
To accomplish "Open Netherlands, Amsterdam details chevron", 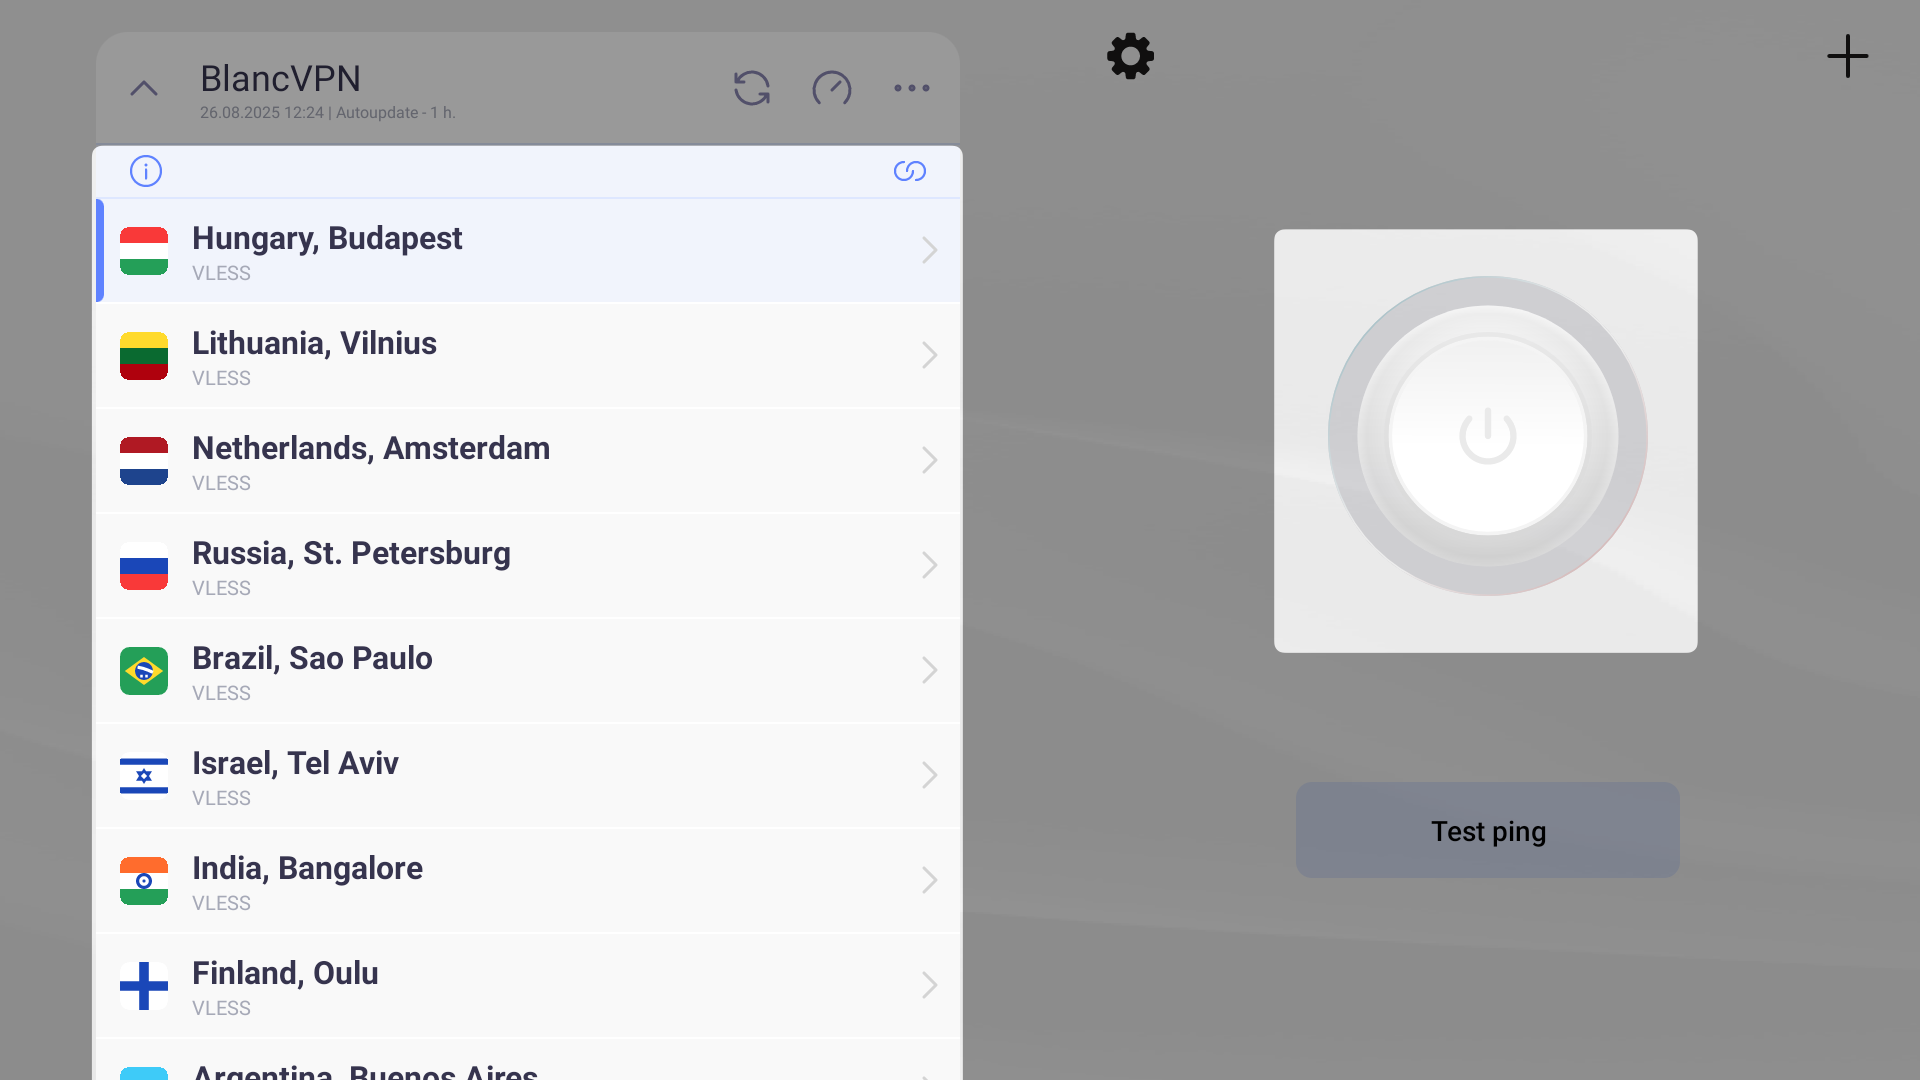I will tap(929, 460).
